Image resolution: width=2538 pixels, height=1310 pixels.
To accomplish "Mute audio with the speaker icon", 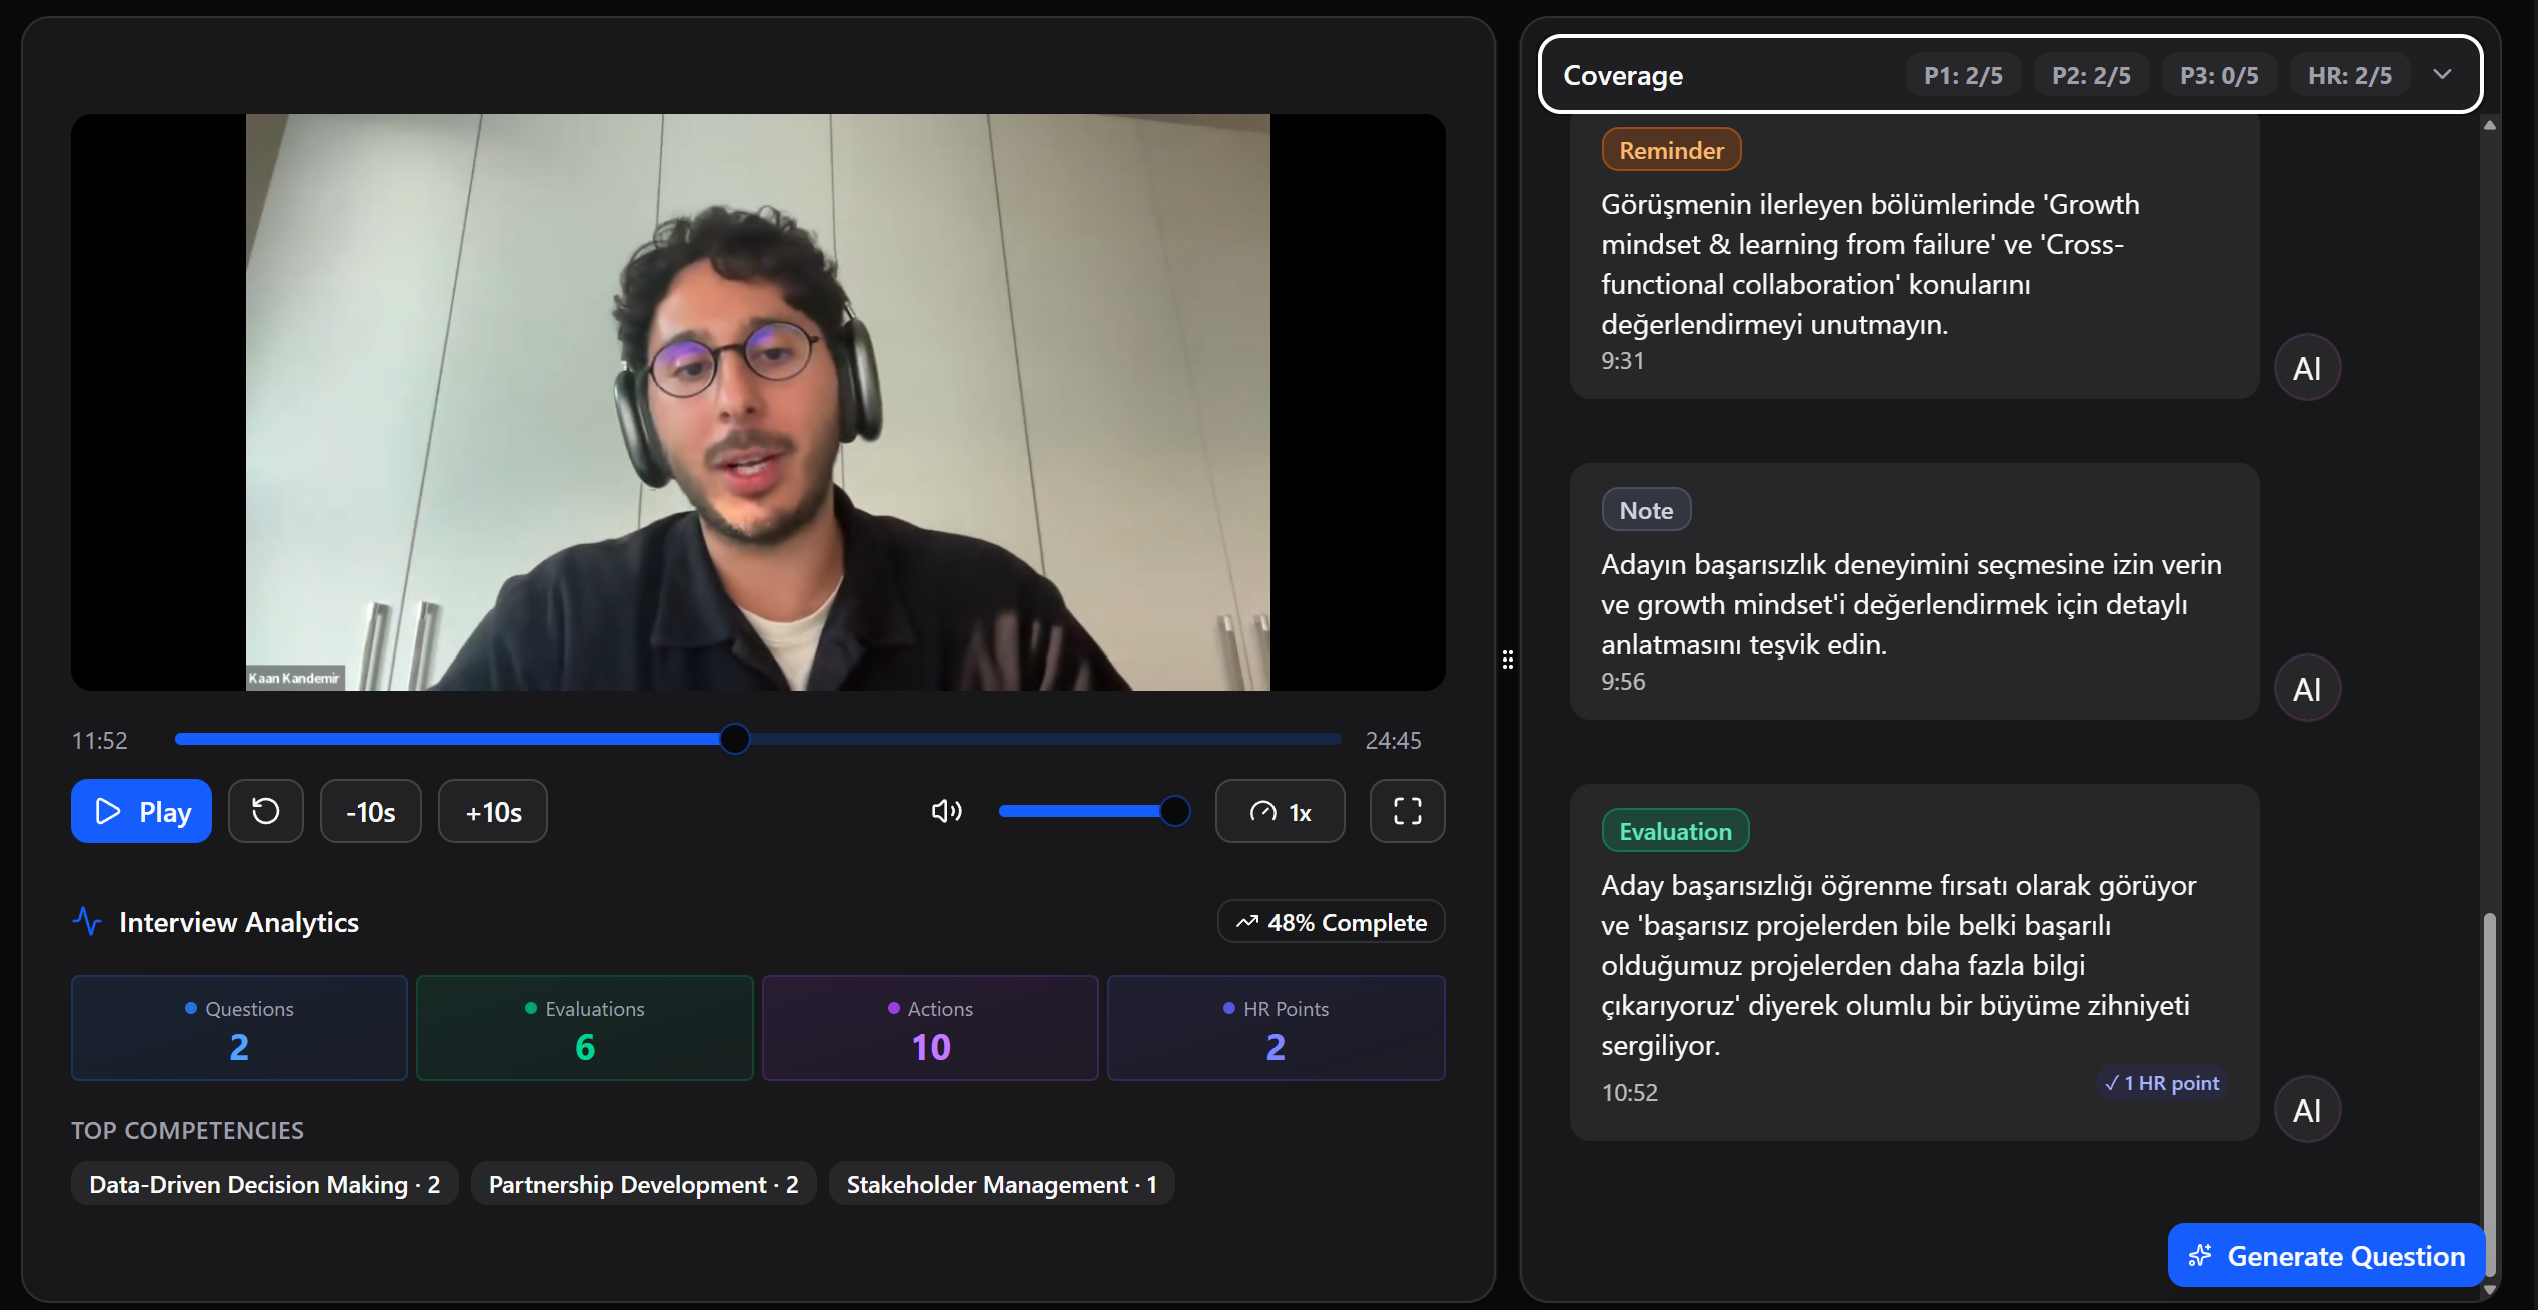I will [x=946, y=811].
